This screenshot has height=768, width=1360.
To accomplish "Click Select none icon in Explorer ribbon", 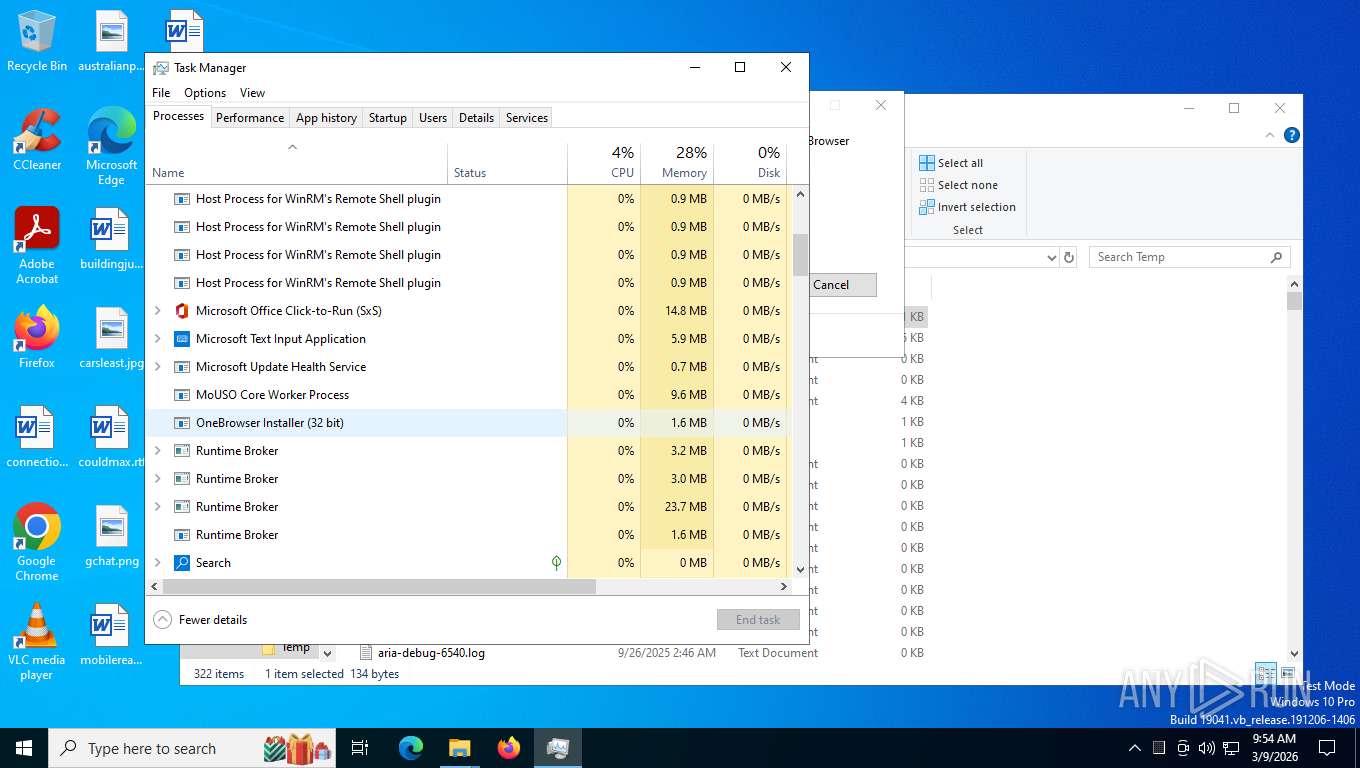I will coord(927,185).
